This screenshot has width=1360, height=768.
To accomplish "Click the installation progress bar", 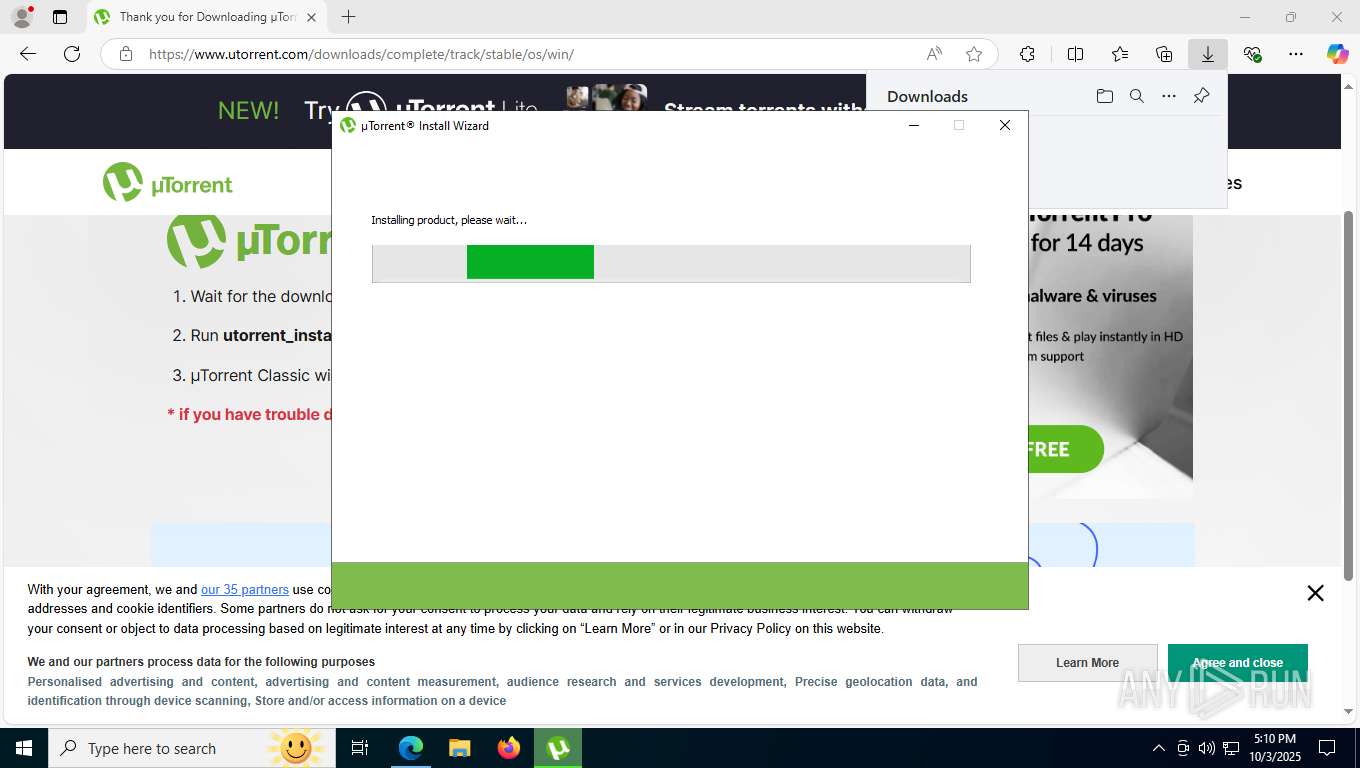I will tap(671, 263).
